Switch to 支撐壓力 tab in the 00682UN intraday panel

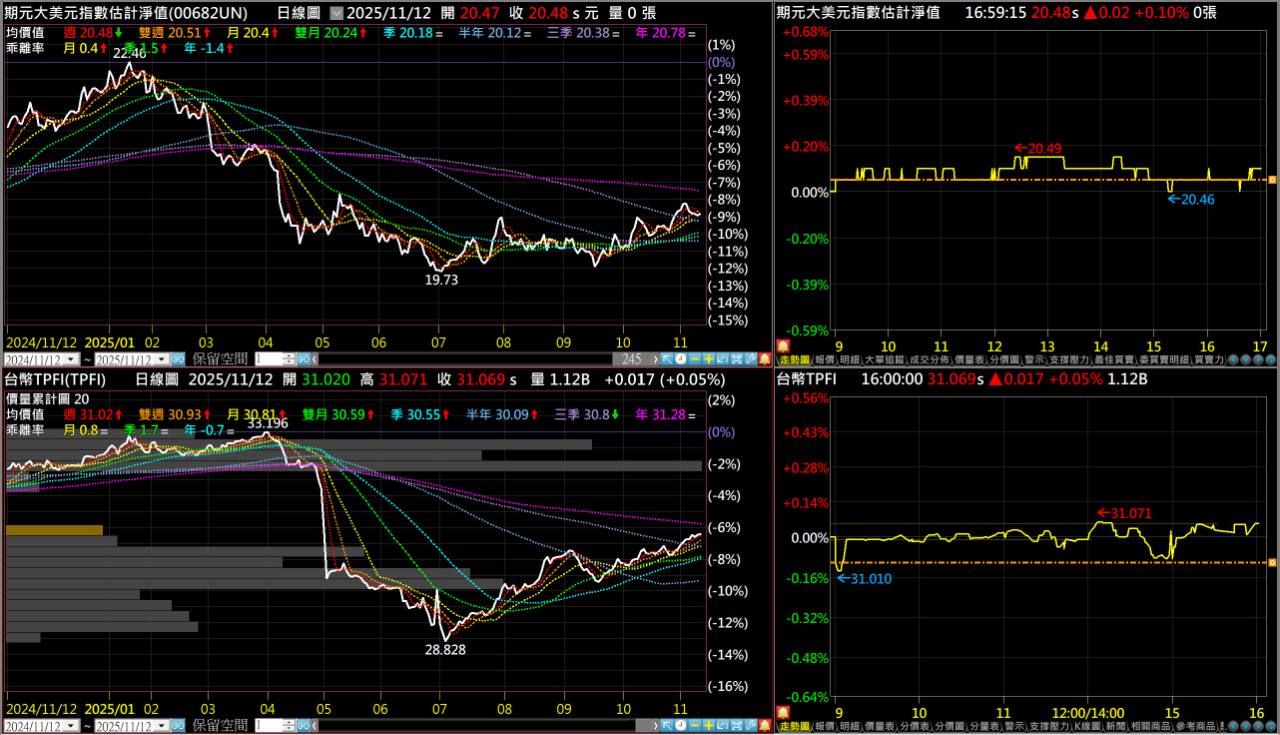1068,360
